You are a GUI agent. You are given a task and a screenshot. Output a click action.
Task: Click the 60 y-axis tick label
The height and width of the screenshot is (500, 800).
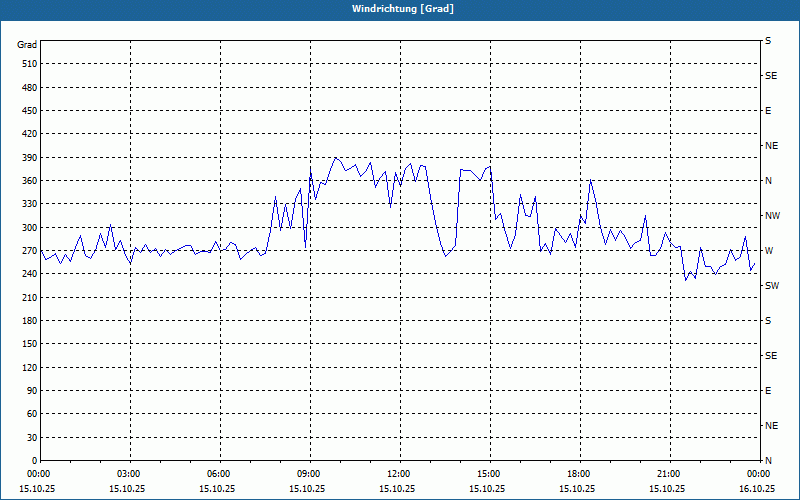32,414
